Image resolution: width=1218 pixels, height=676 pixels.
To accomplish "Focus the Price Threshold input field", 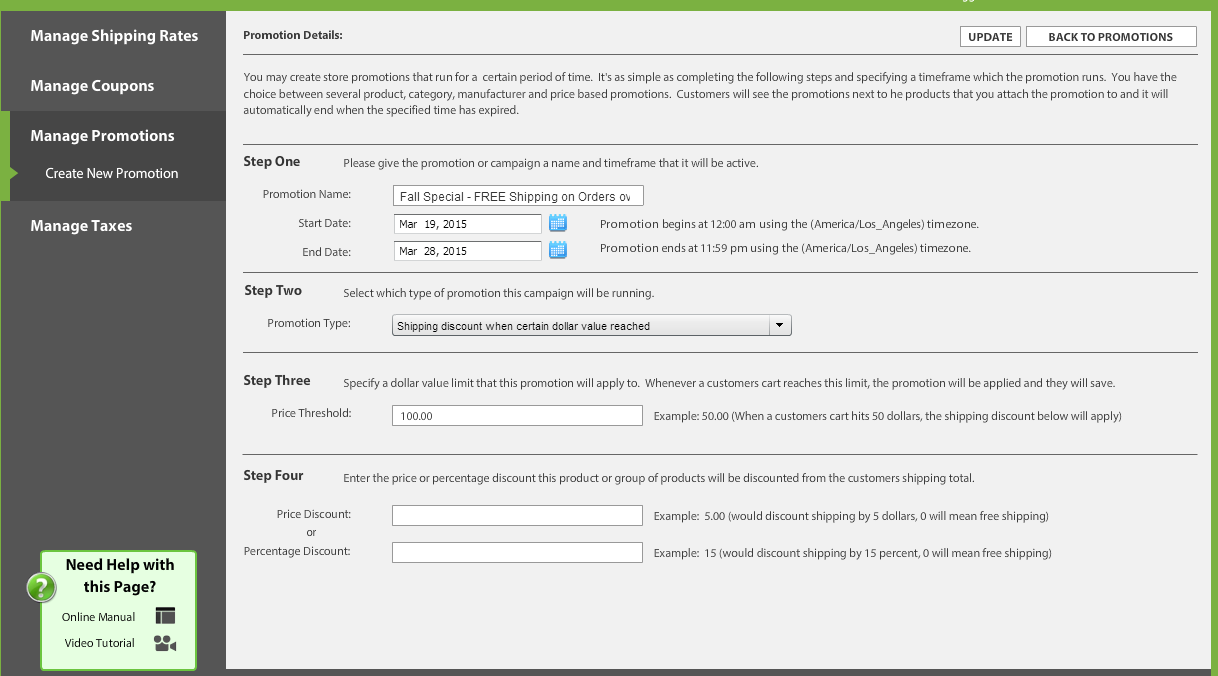I will pyautogui.click(x=517, y=415).
